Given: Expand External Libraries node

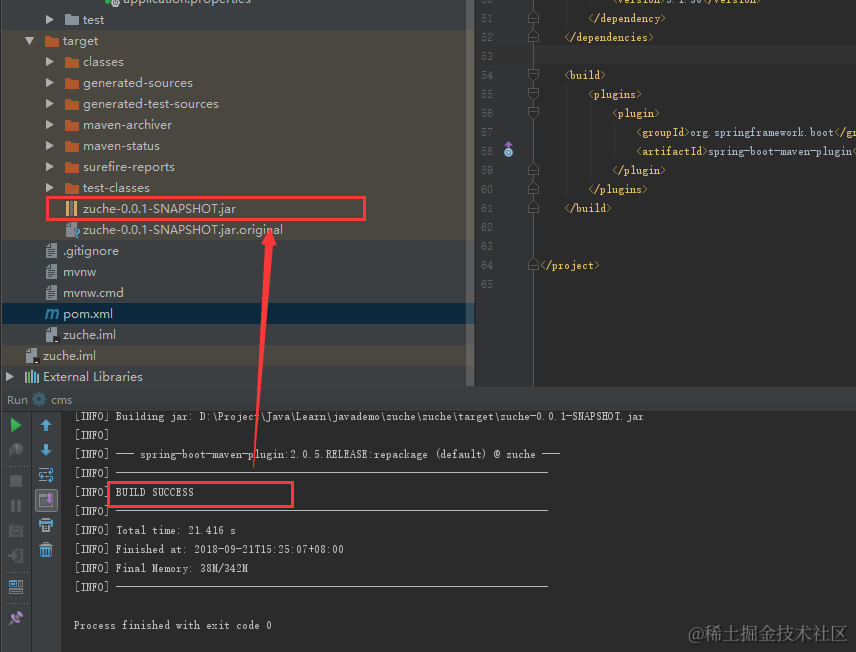Looking at the screenshot, I should coord(9,376).
